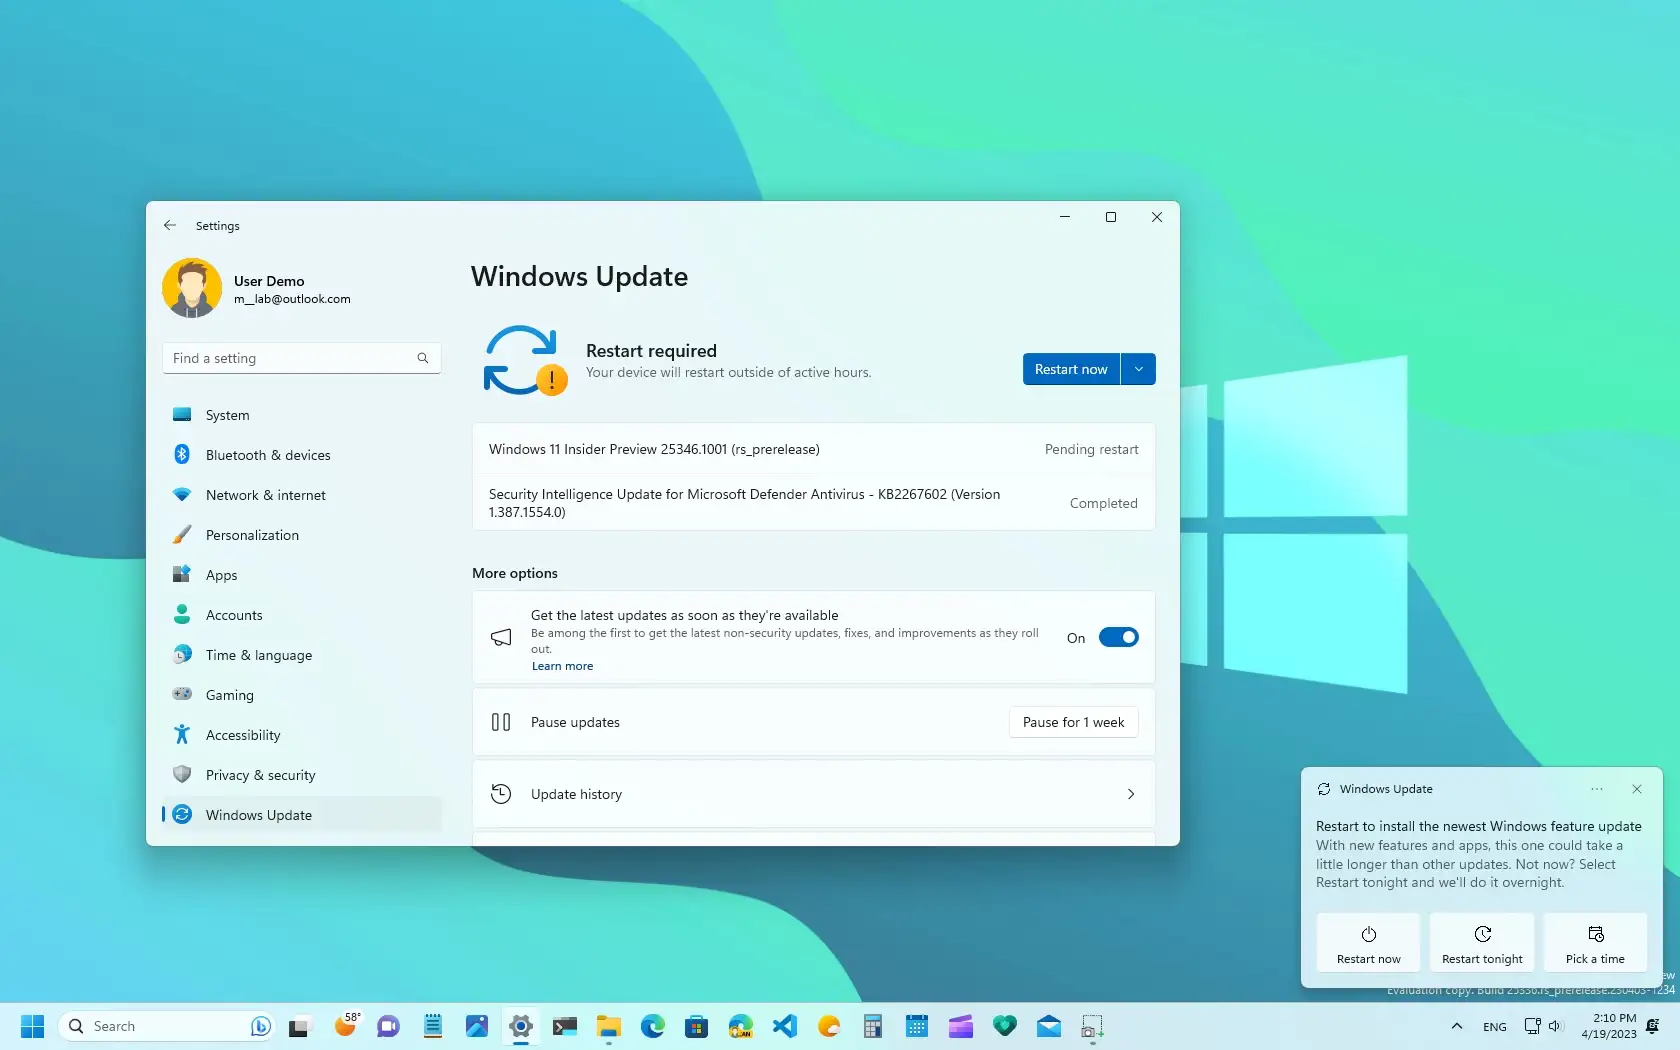Open Snipping Tool from the taskbar
Viewport: 1680px width, 1050px height.
(x=1092, y=1026)
